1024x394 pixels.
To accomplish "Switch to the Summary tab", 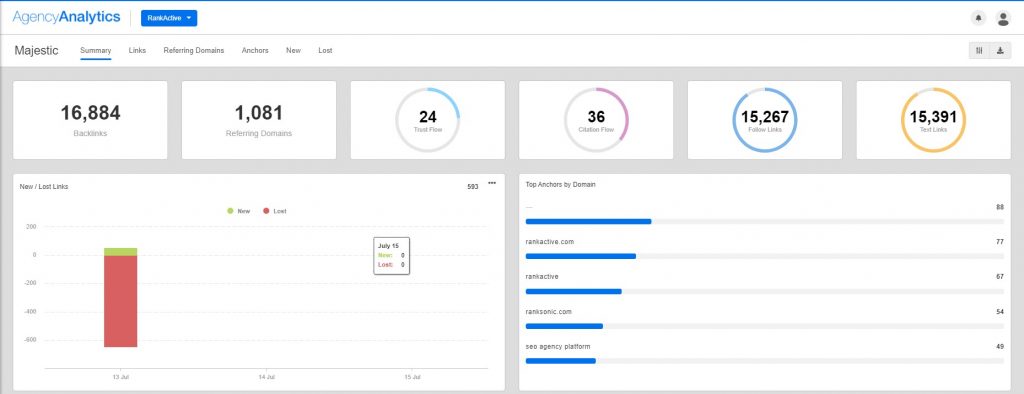I will [x=95, y=50].
